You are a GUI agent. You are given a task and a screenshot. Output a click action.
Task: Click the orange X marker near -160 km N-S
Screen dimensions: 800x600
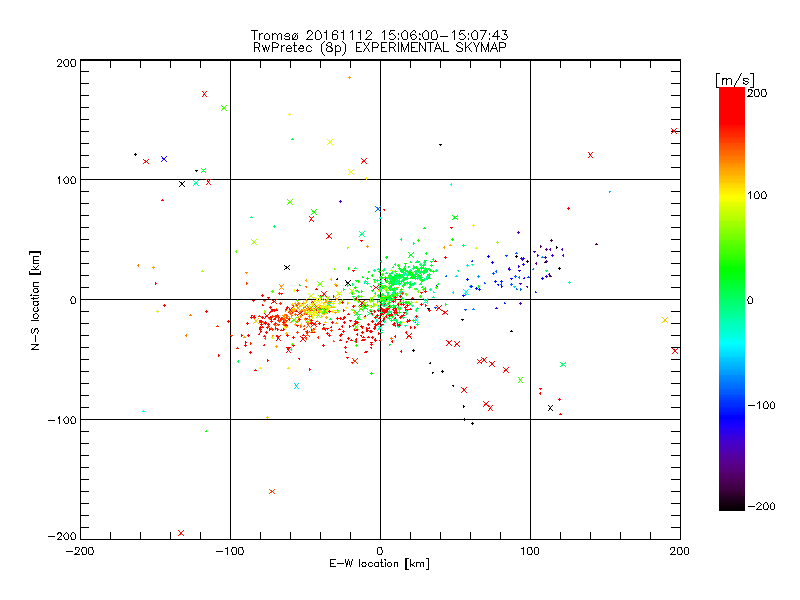(272, 491)
